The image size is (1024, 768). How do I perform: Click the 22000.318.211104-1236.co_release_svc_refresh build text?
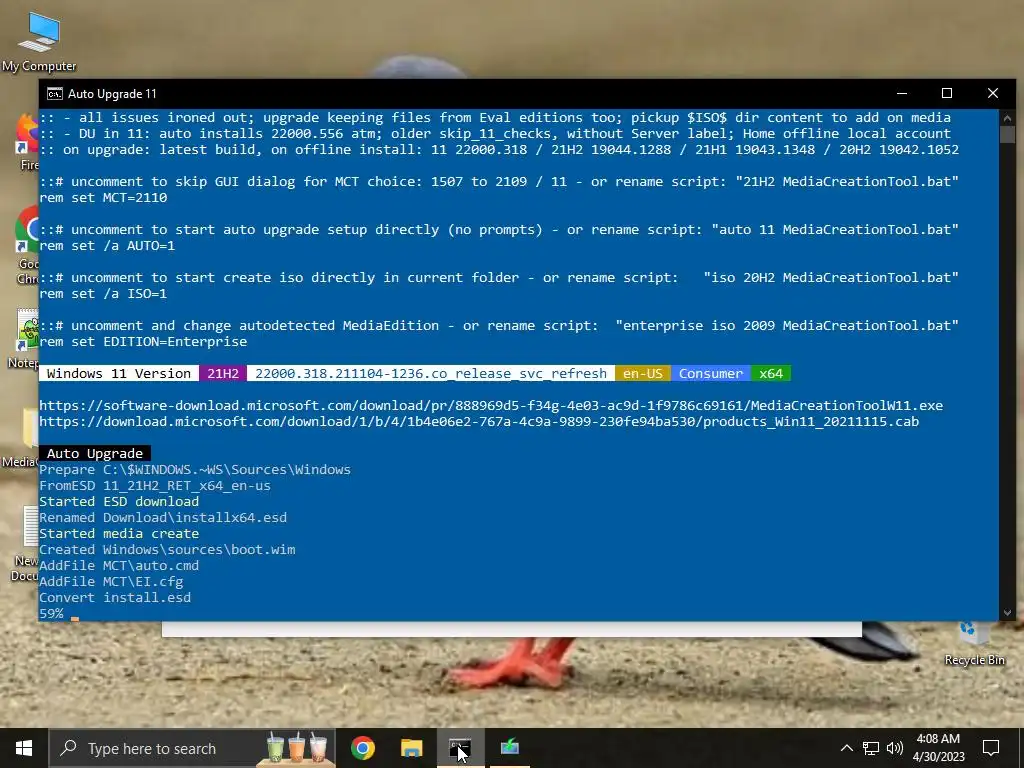pyautogui.click(x=431, y=374)
